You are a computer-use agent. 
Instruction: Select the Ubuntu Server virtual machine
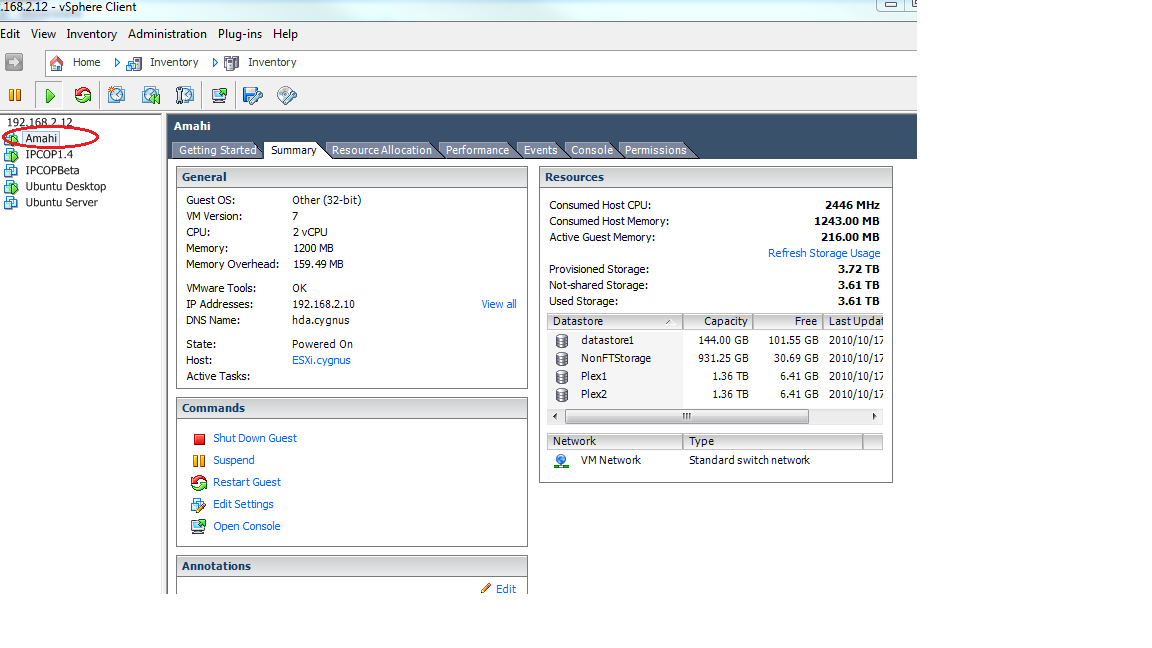pos(61,203)
